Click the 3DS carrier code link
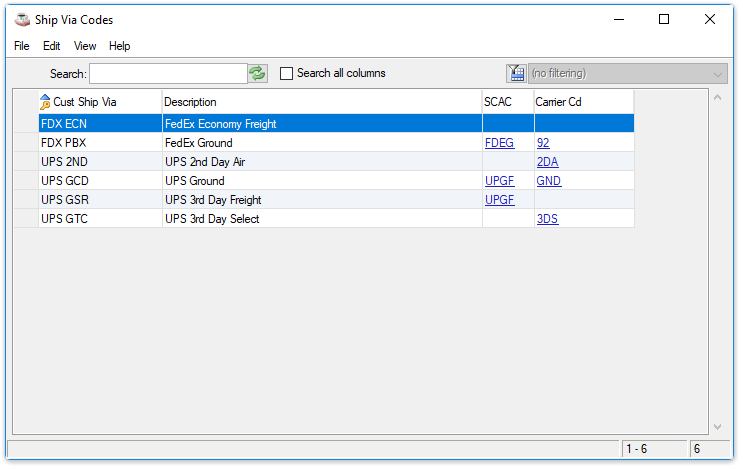This screenshot has width=743, height=469. coord(547,219)
